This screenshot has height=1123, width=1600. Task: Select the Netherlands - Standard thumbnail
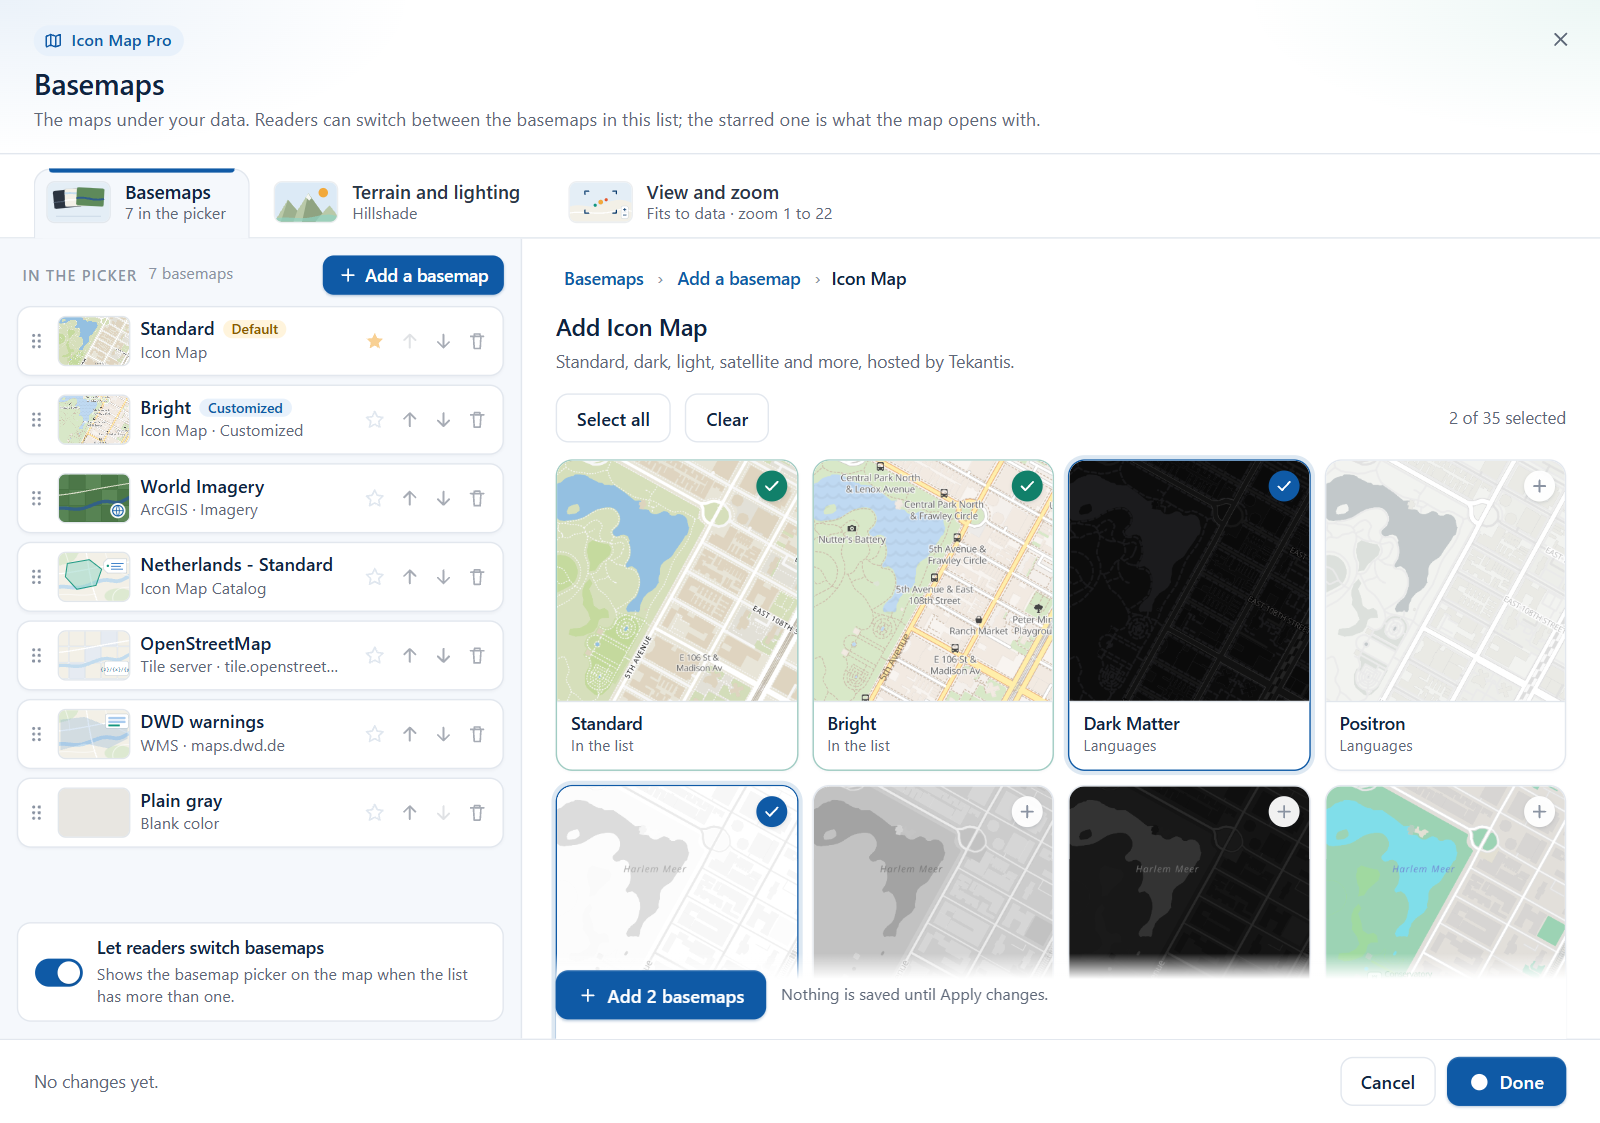[x=94, y=577]
